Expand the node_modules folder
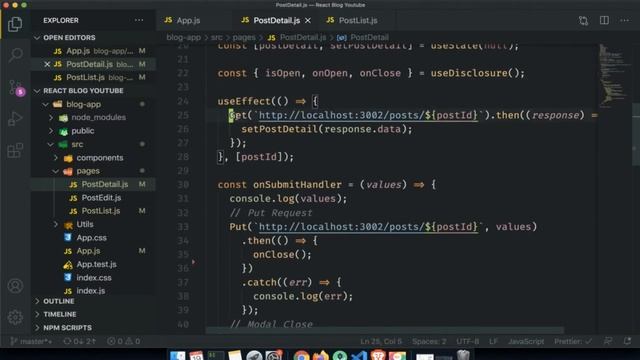Viewport: 640px width, 360px height. (x=51, y=118)
